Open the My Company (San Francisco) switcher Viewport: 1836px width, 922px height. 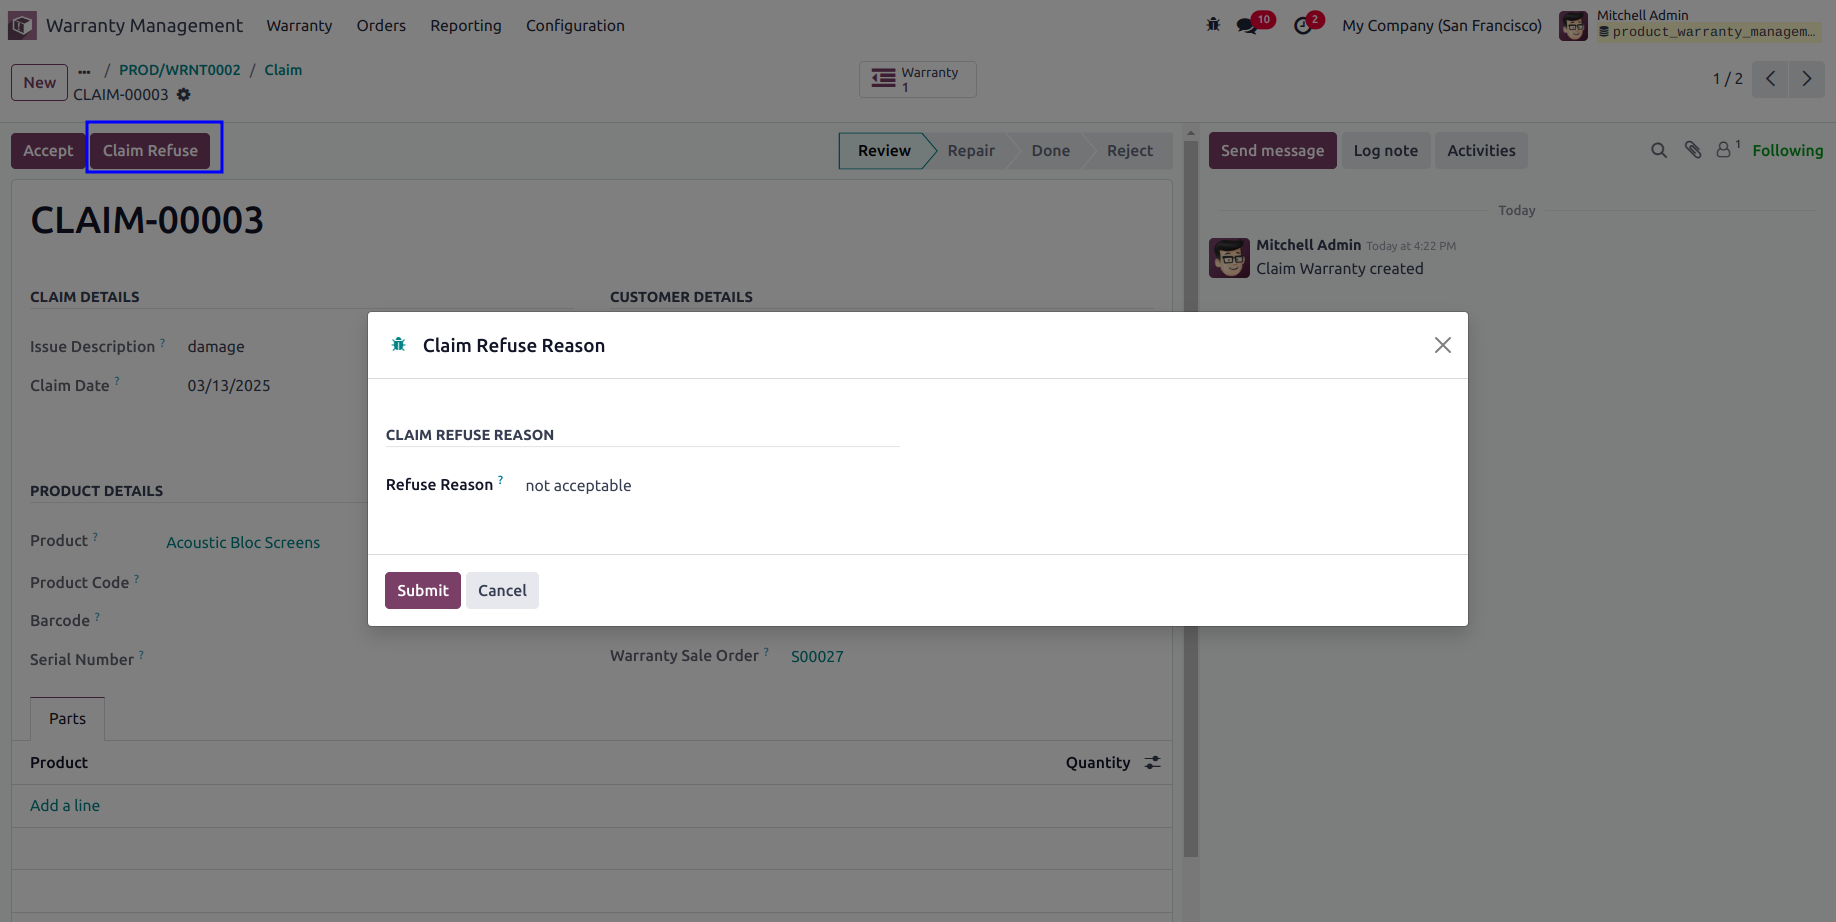1442,25
